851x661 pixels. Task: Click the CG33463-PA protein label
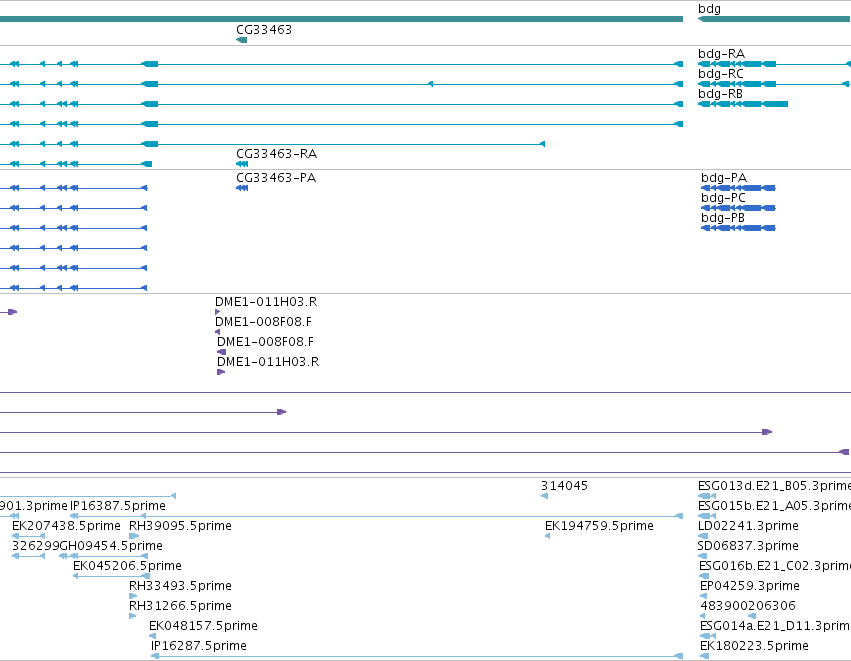pos(276,178)
